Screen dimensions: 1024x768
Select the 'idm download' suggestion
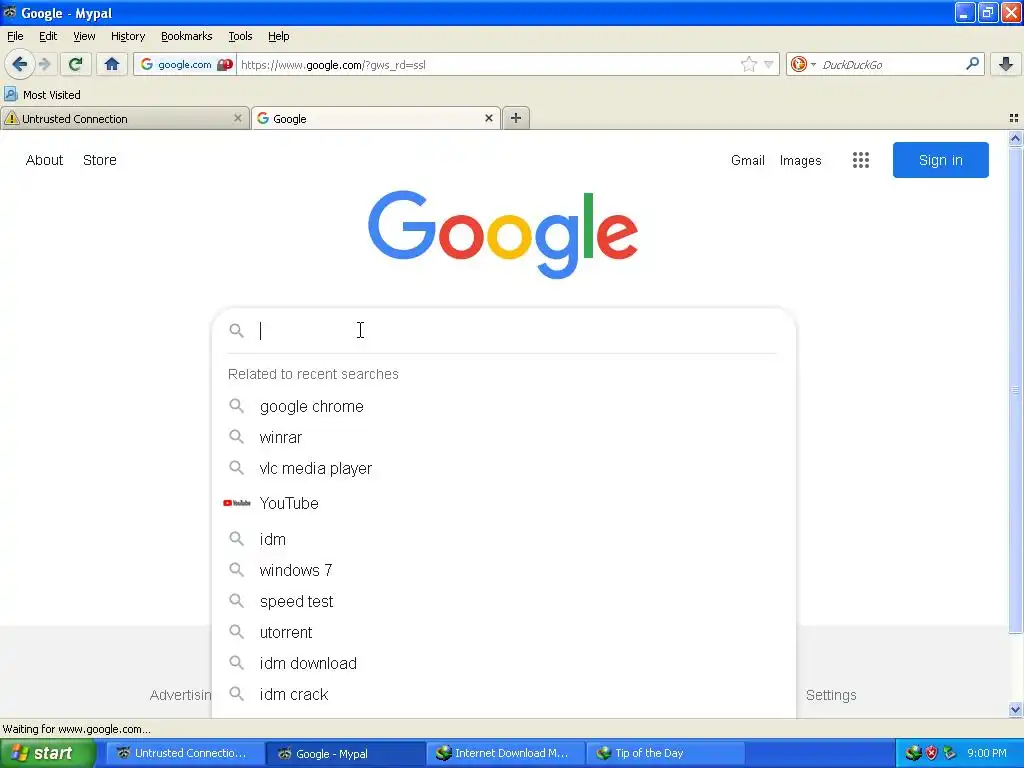pos(504,664)
